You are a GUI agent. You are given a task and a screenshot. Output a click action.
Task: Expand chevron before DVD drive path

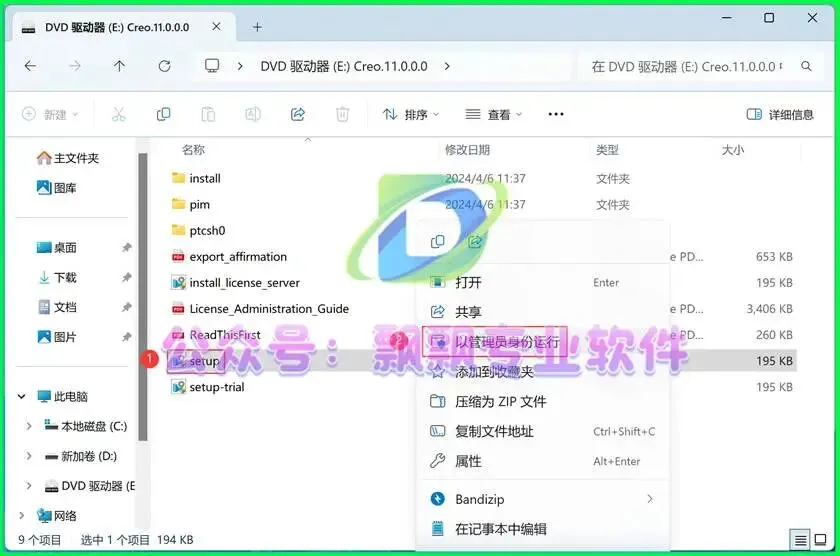240,66
